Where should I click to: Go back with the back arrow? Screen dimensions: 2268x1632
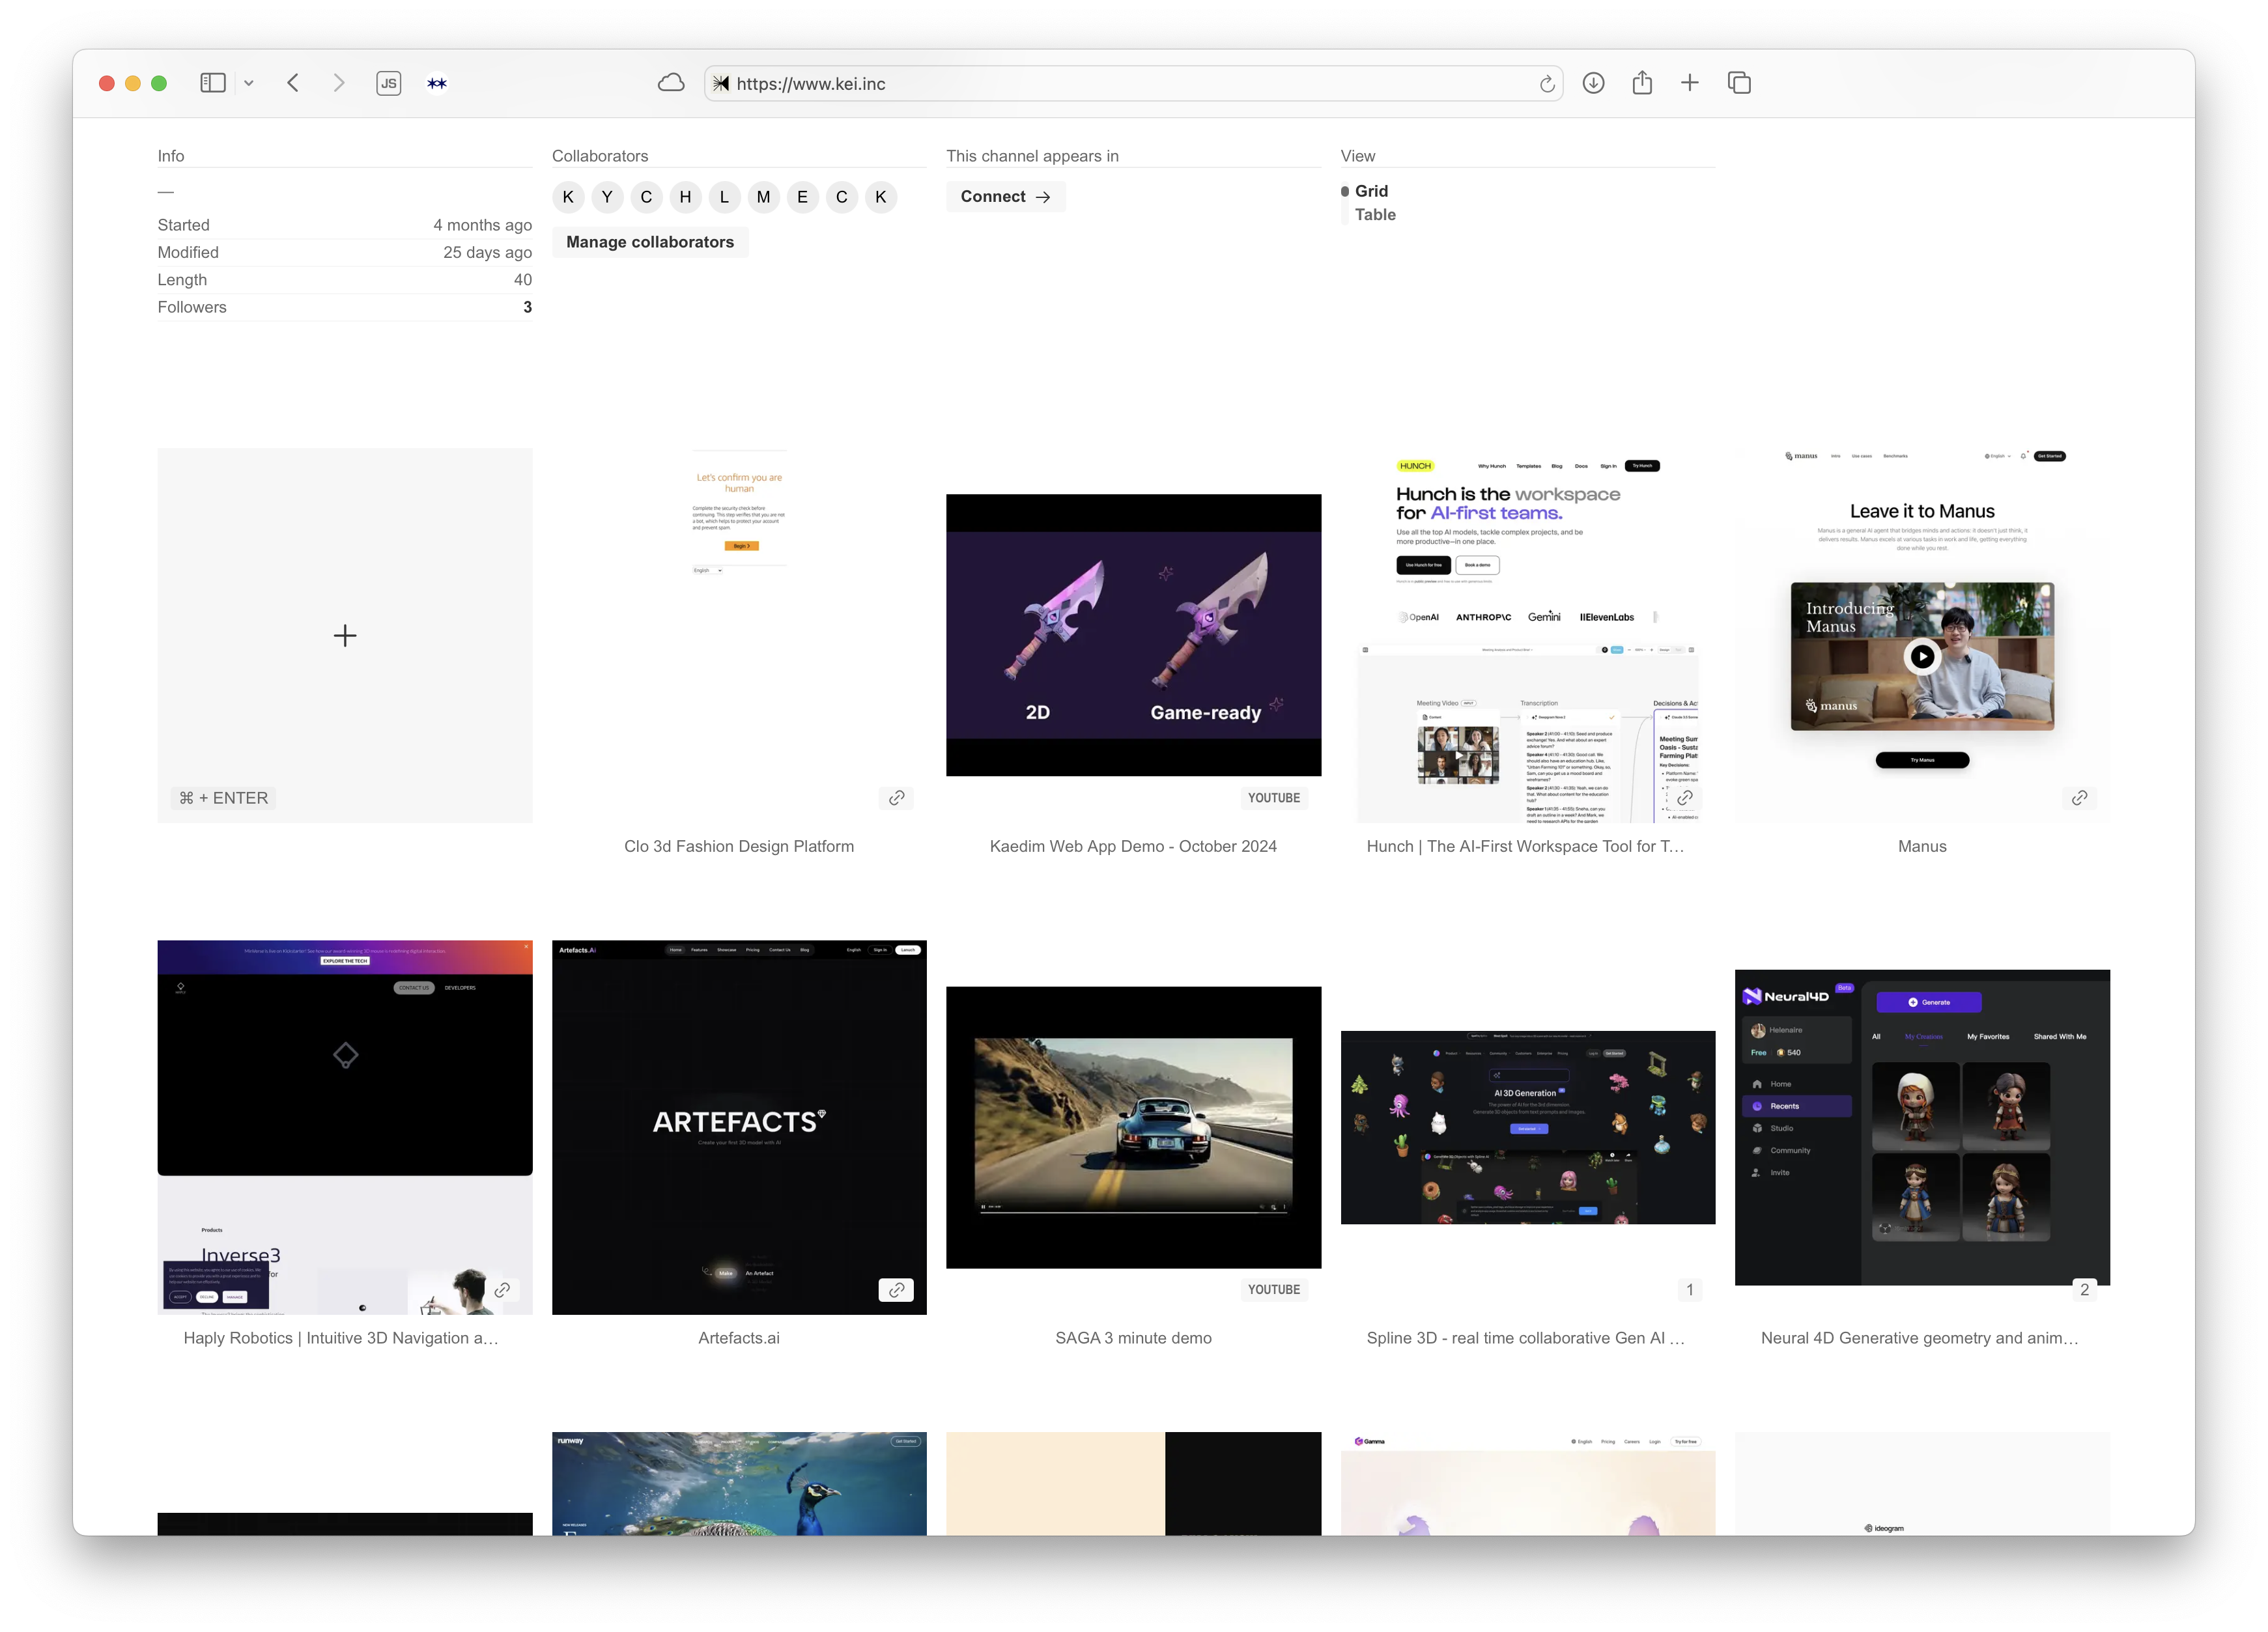click(x=293, y=83)
